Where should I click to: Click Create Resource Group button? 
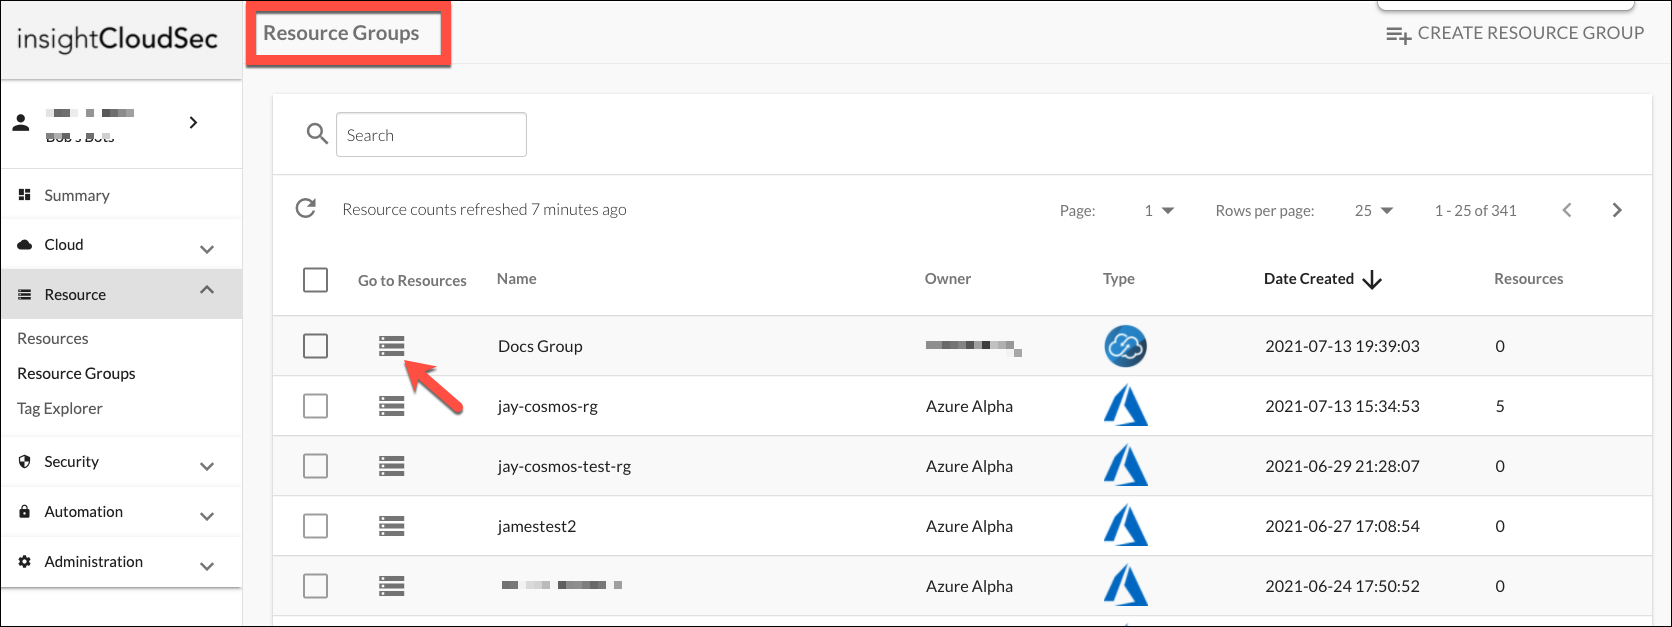click(1515, 33)
